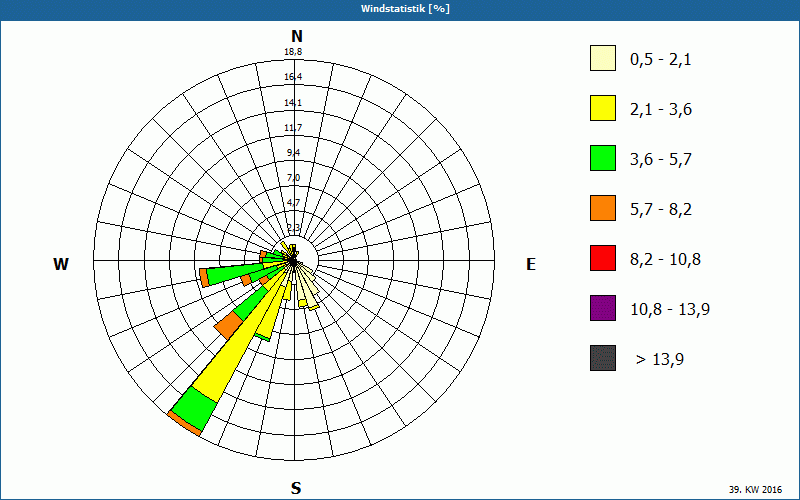Click the green 3,6 - 5,7 legend swatch
The image size is (800, 500).
click(603, 158)
